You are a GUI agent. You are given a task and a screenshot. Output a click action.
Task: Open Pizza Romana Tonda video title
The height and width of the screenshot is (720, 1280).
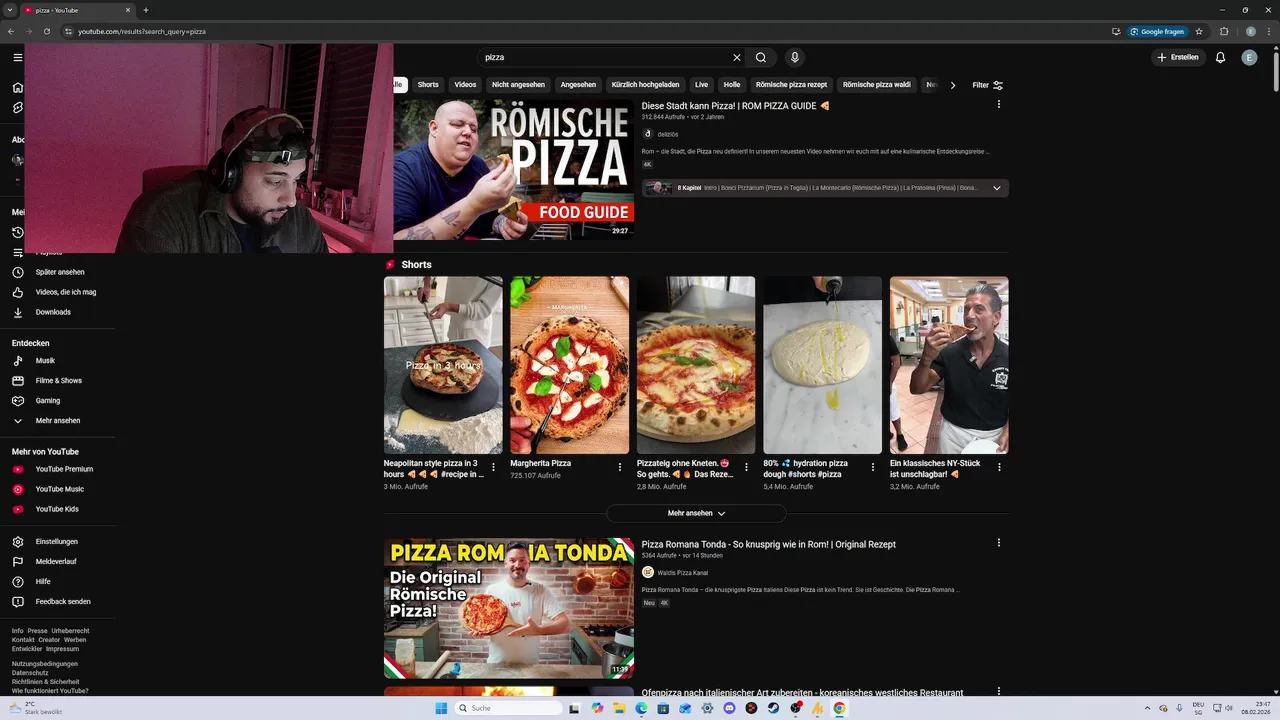tap(769, 544)
